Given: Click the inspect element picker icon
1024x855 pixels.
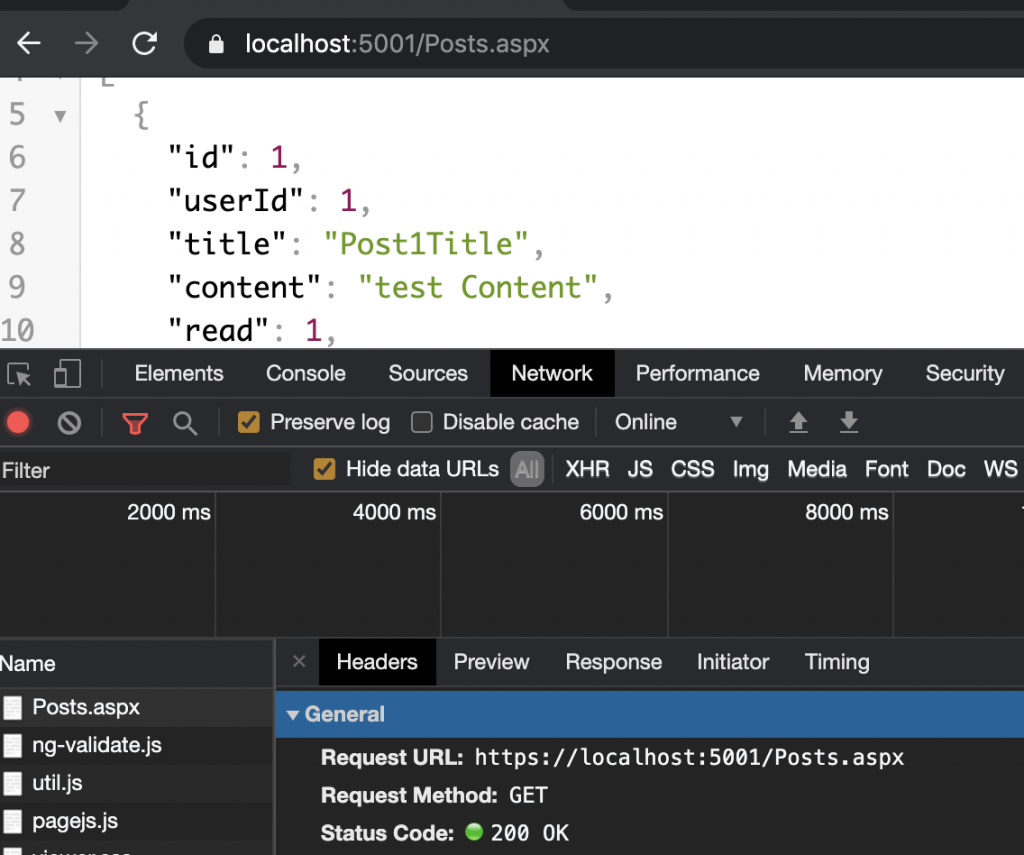Looking at the screenshot, I should (x=19, y=374).
